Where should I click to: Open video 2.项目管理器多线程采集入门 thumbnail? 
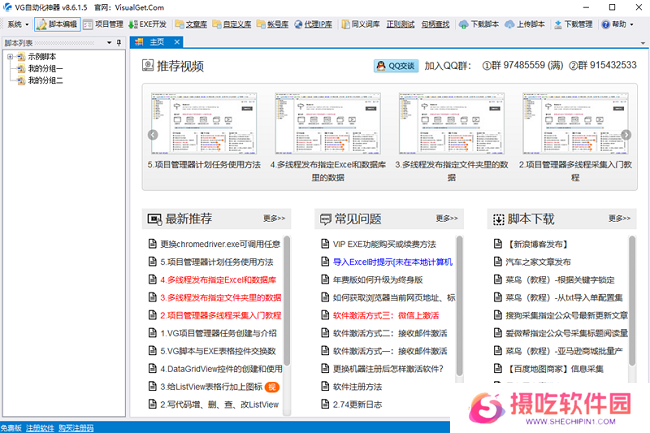coord(575,123)
